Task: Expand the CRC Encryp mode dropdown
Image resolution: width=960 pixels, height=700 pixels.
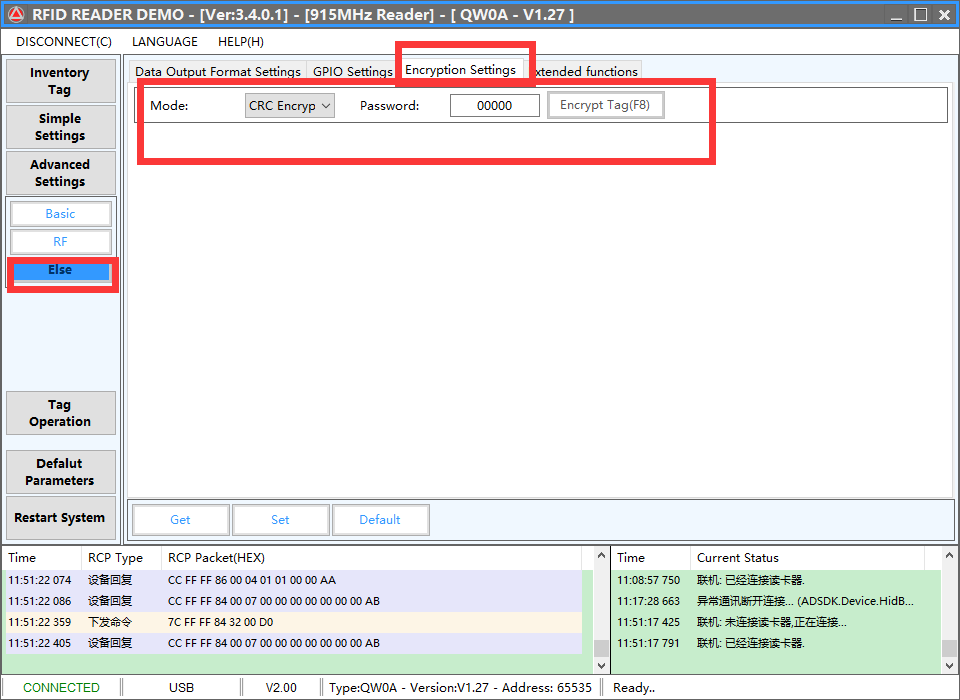Action: click(x=290, y=106)
